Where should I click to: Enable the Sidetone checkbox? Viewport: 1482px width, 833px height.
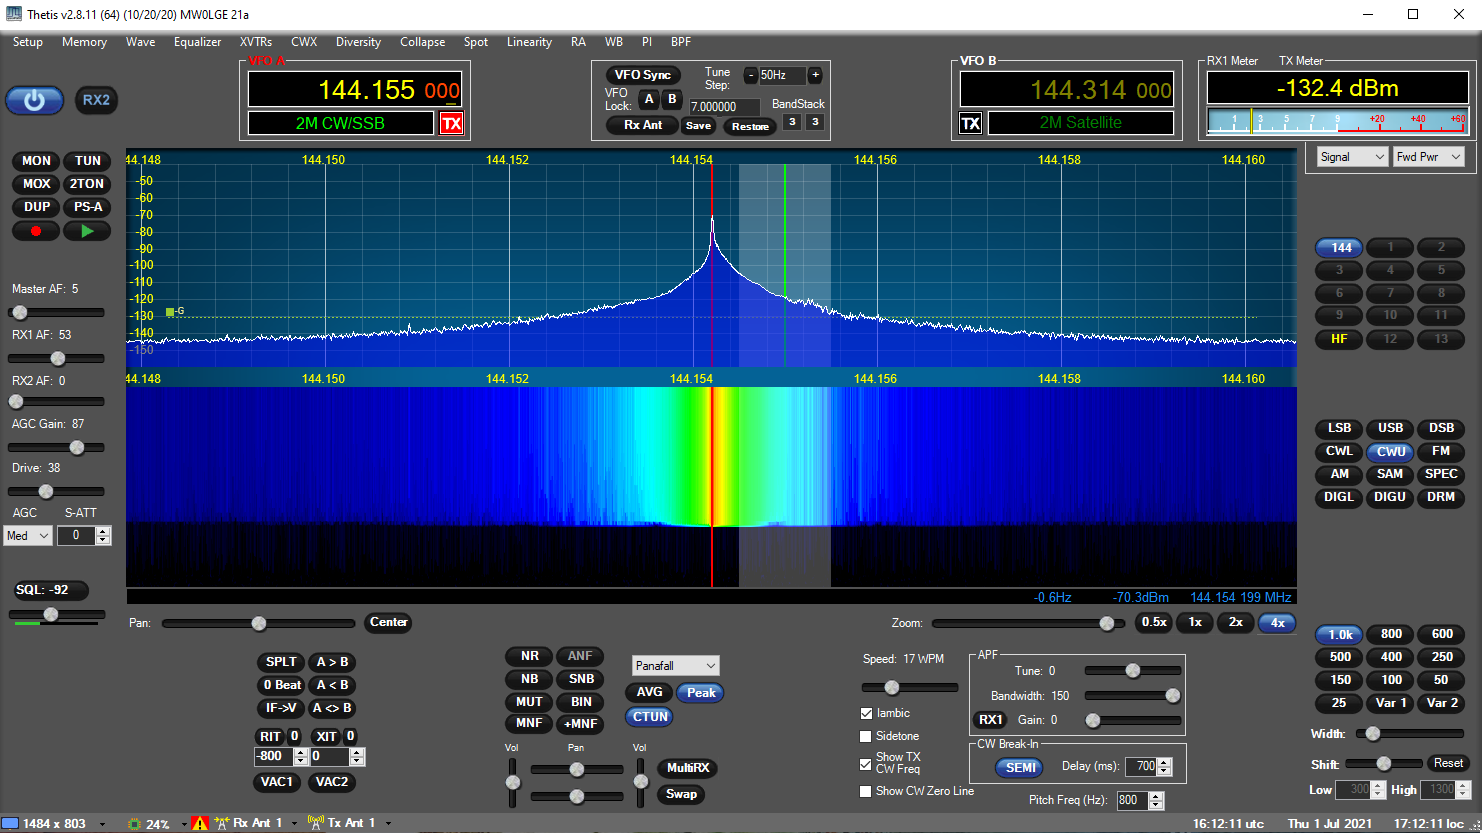pos(865,735)
